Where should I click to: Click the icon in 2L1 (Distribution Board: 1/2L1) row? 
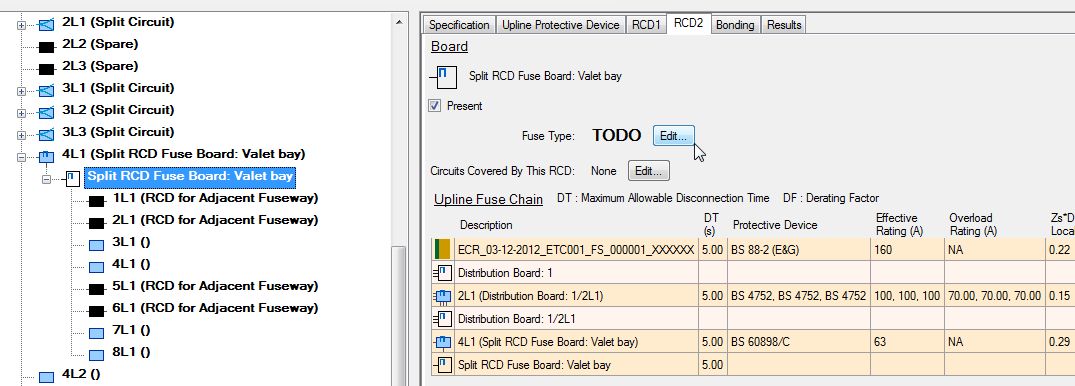tap(444, 296)
